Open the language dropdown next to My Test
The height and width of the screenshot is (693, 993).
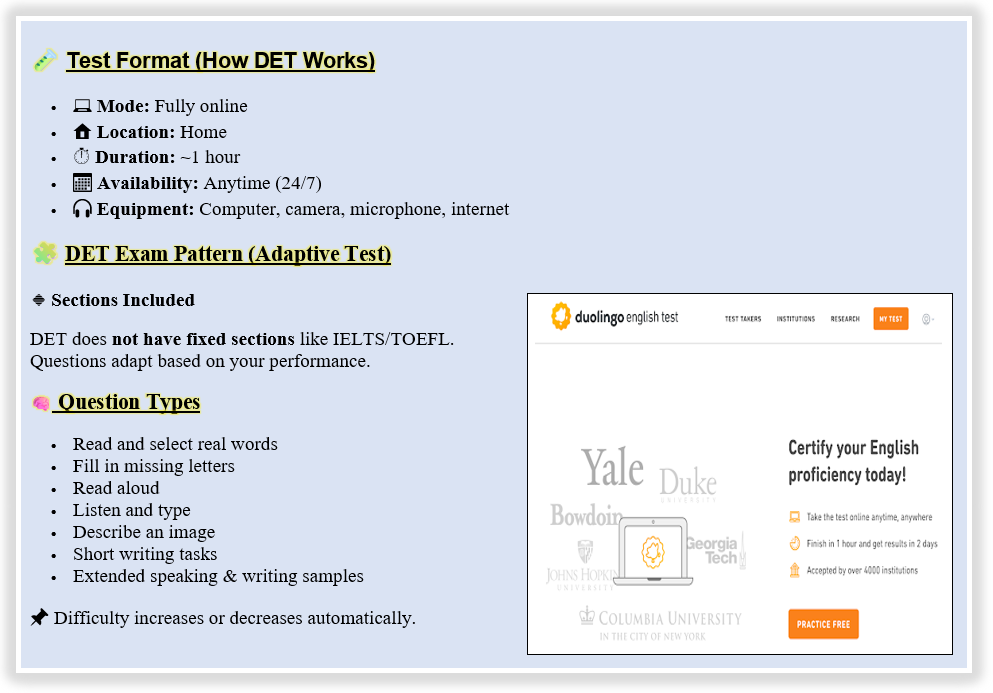[927, 319]
